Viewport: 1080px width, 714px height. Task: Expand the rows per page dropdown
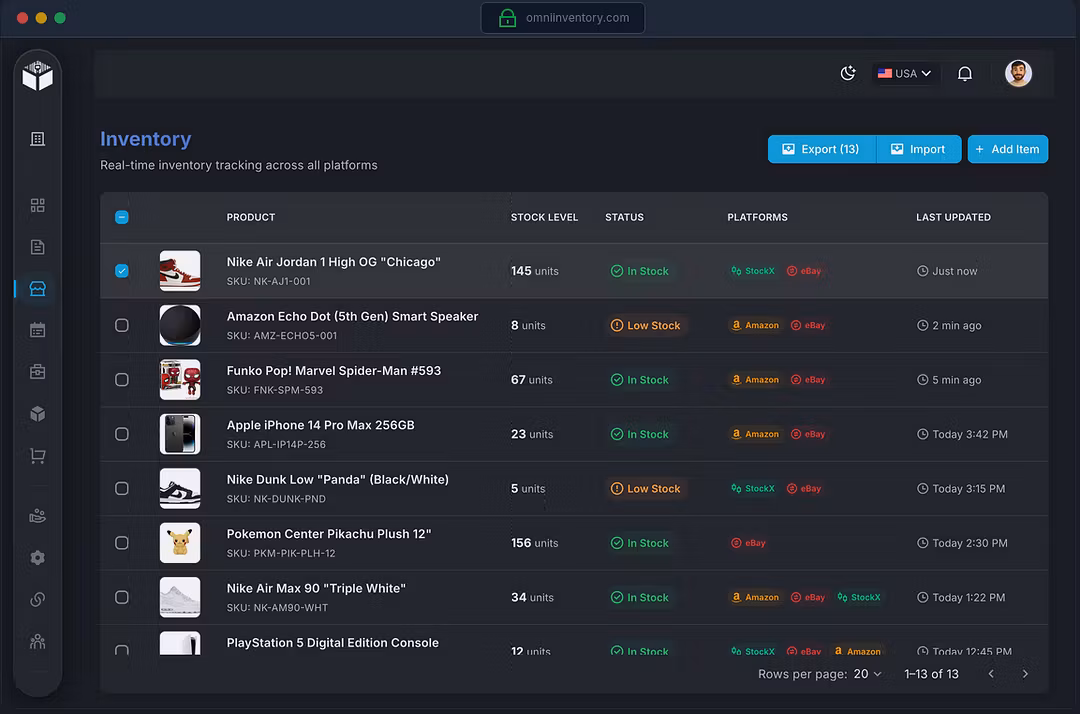(867, 674)
